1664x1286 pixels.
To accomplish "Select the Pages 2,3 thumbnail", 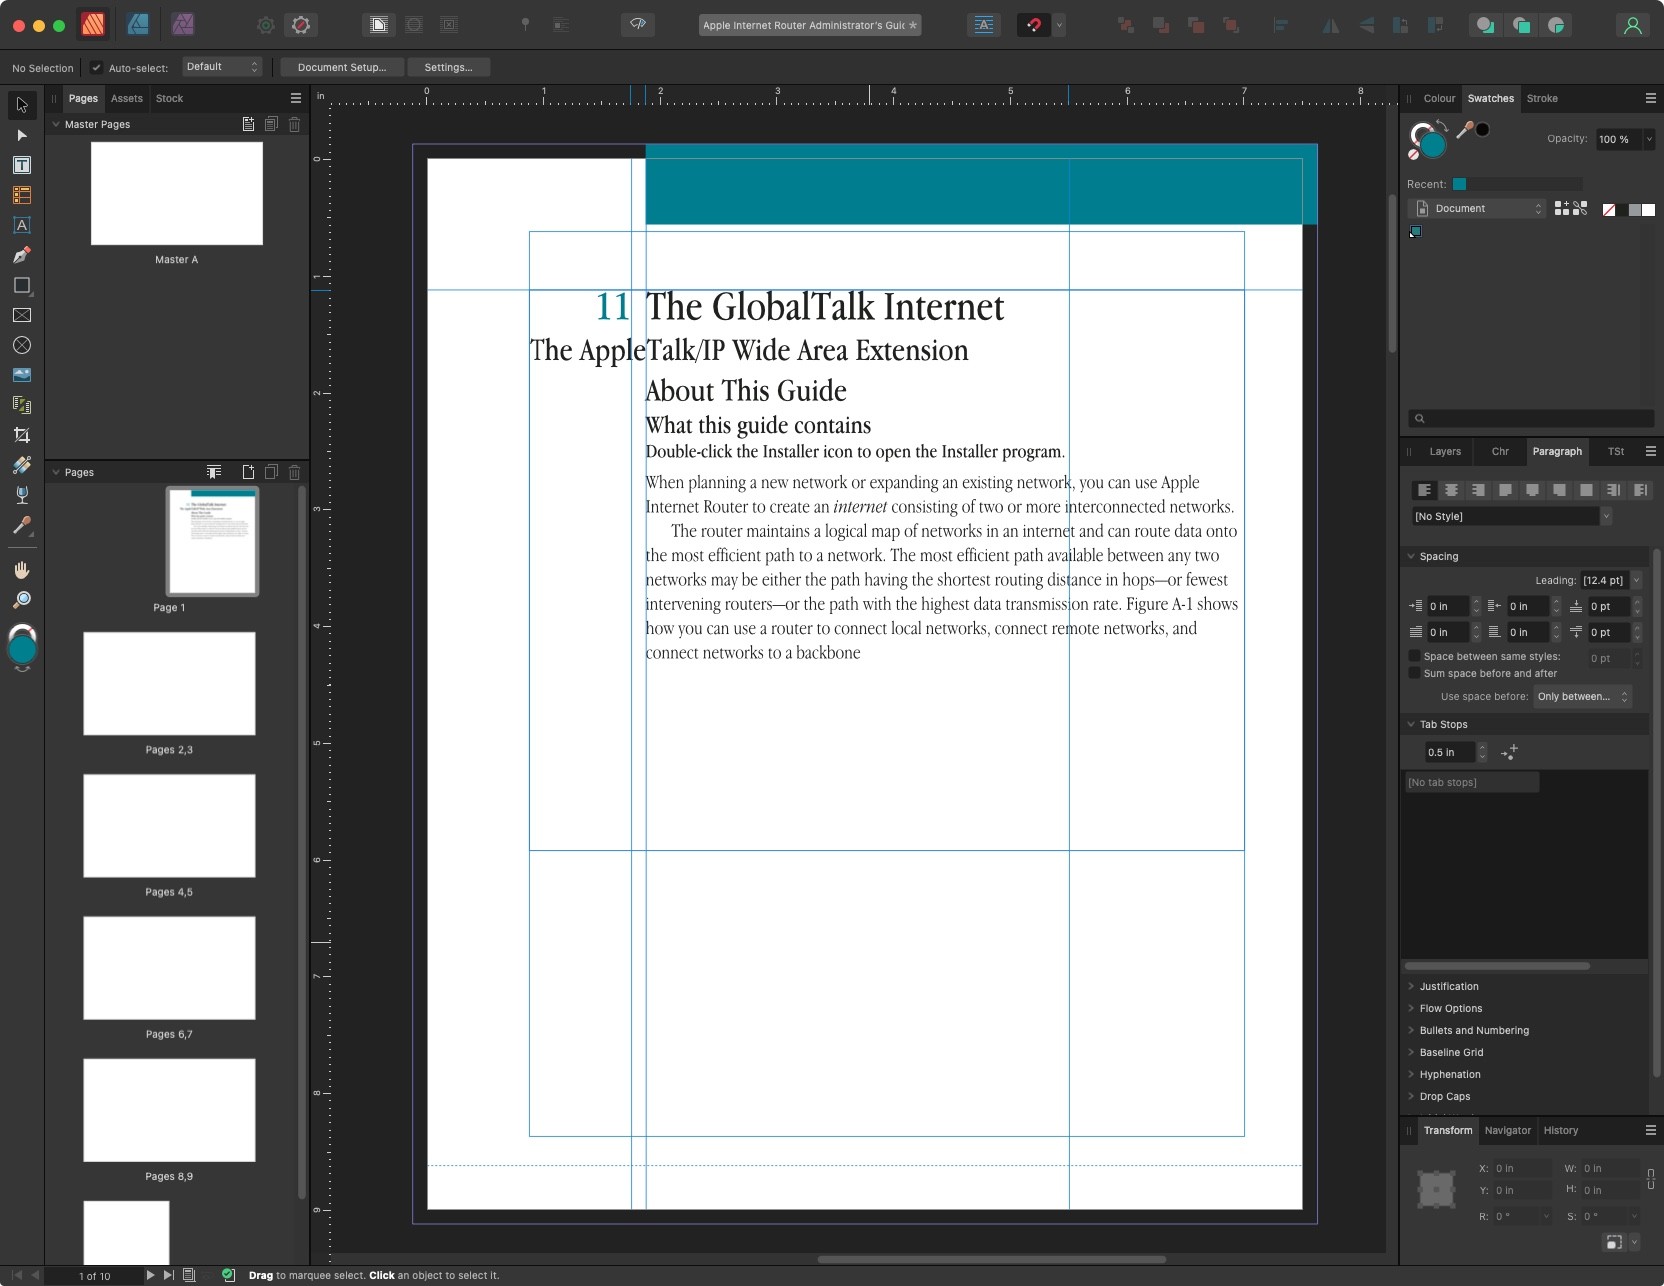I will (x=169, y=684).
